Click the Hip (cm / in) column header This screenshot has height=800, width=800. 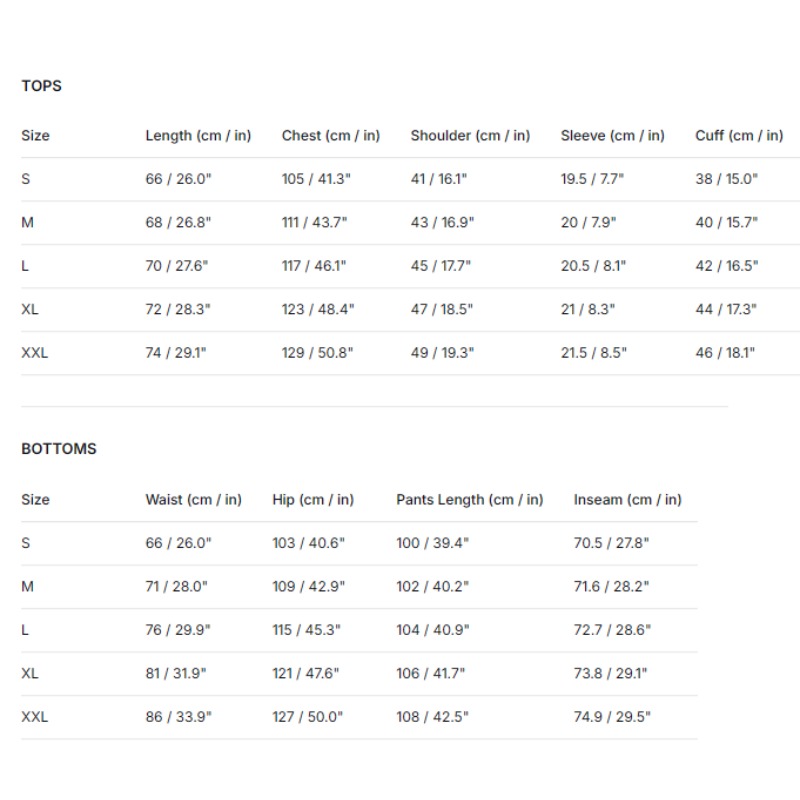[x=313, y=499]
